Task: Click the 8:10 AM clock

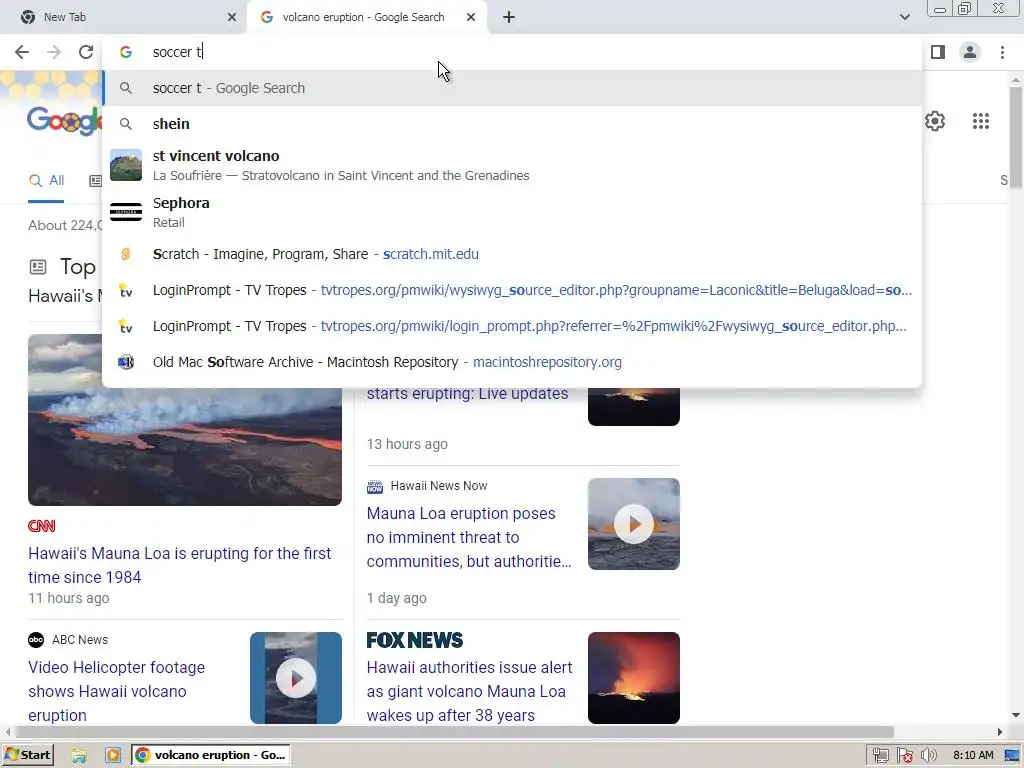Action: click(973, 756)
